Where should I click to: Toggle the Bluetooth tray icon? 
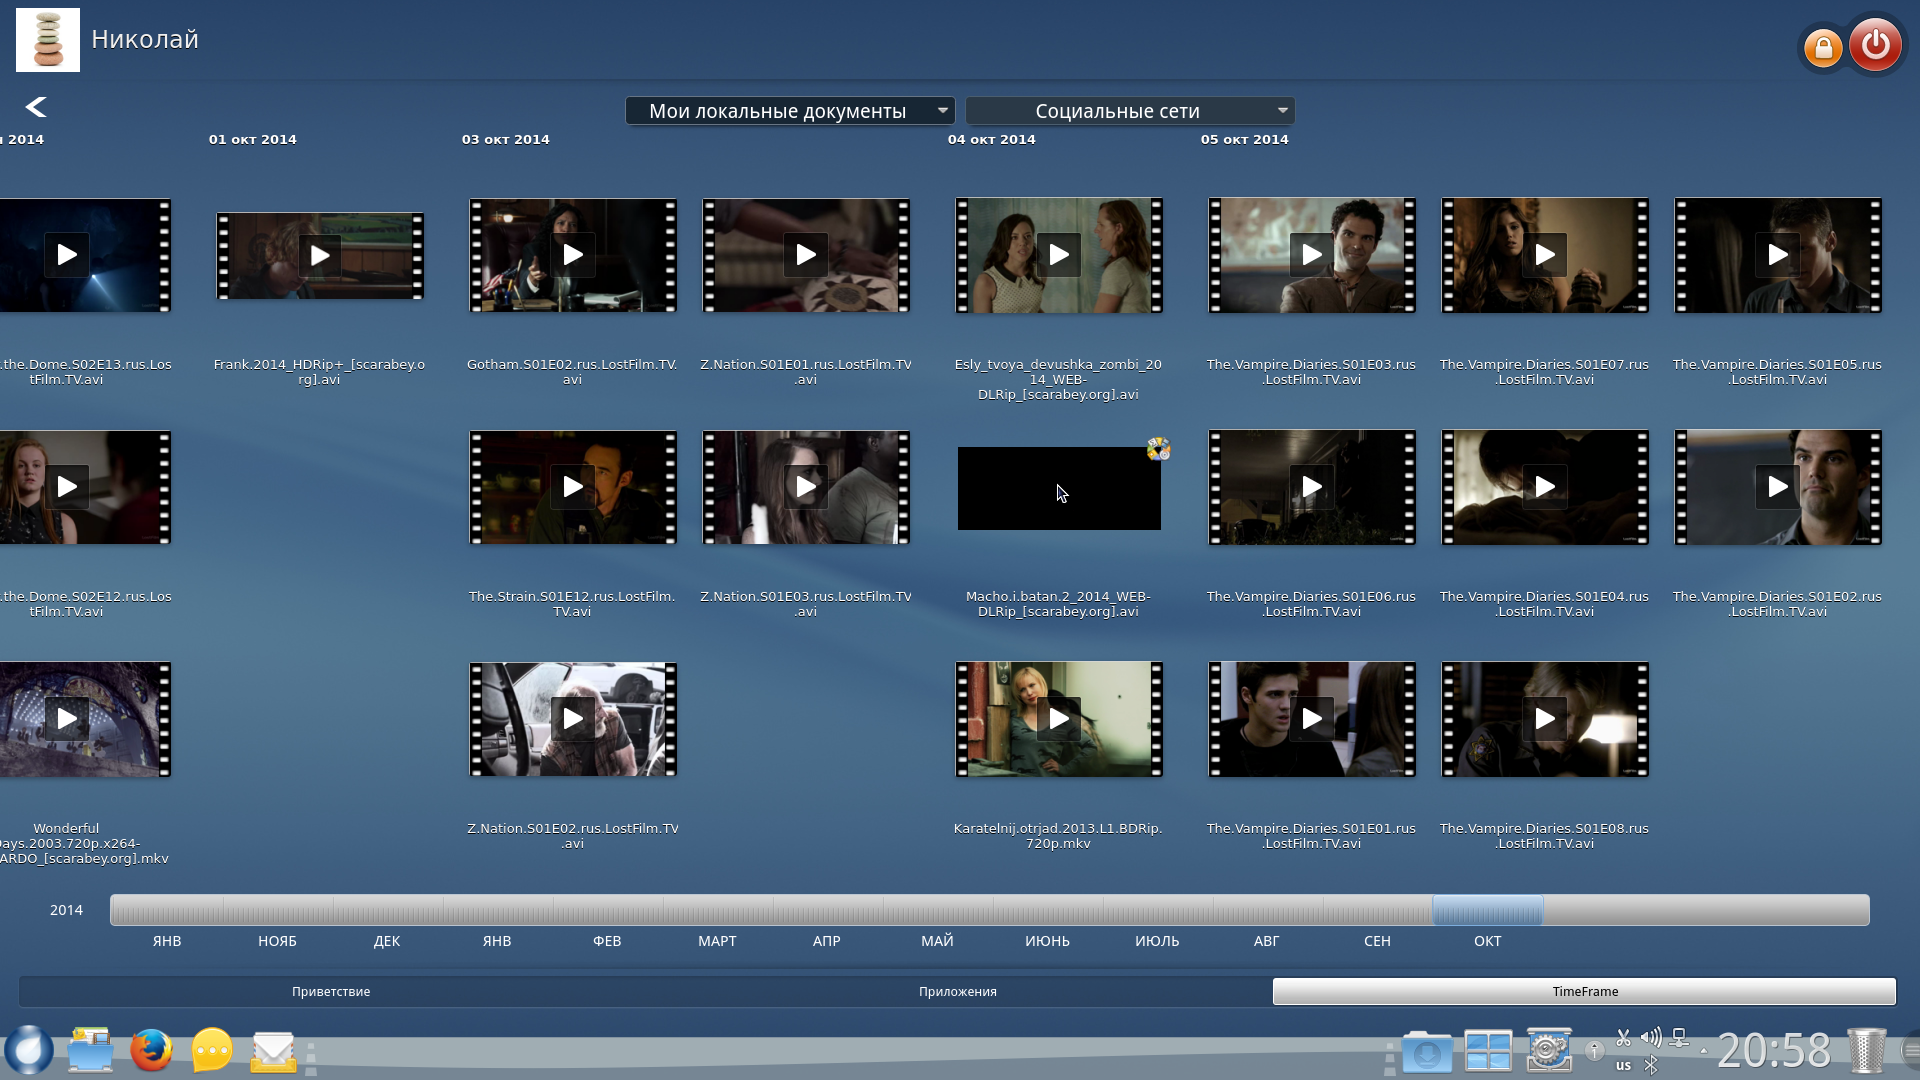[1651, 1065]
